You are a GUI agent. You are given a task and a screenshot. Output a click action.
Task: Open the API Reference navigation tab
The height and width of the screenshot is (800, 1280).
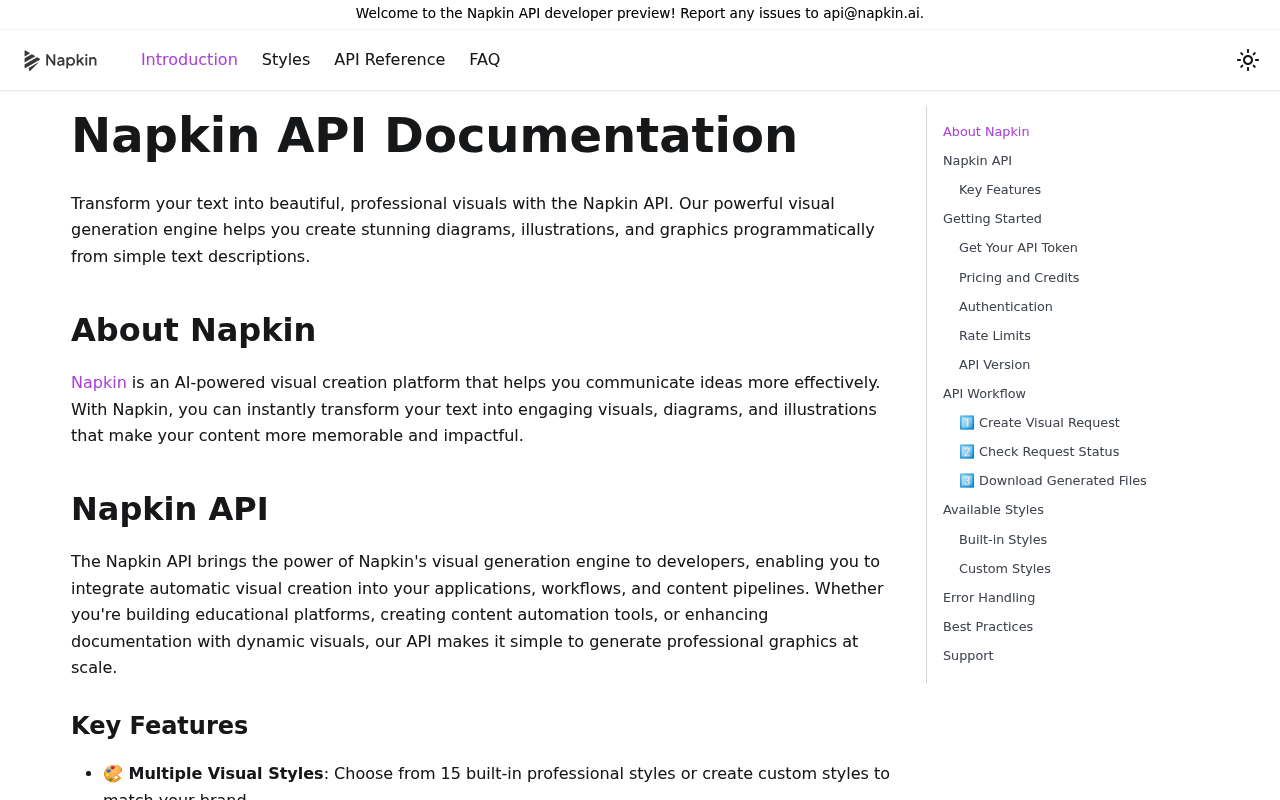click(x=390, y=60)
